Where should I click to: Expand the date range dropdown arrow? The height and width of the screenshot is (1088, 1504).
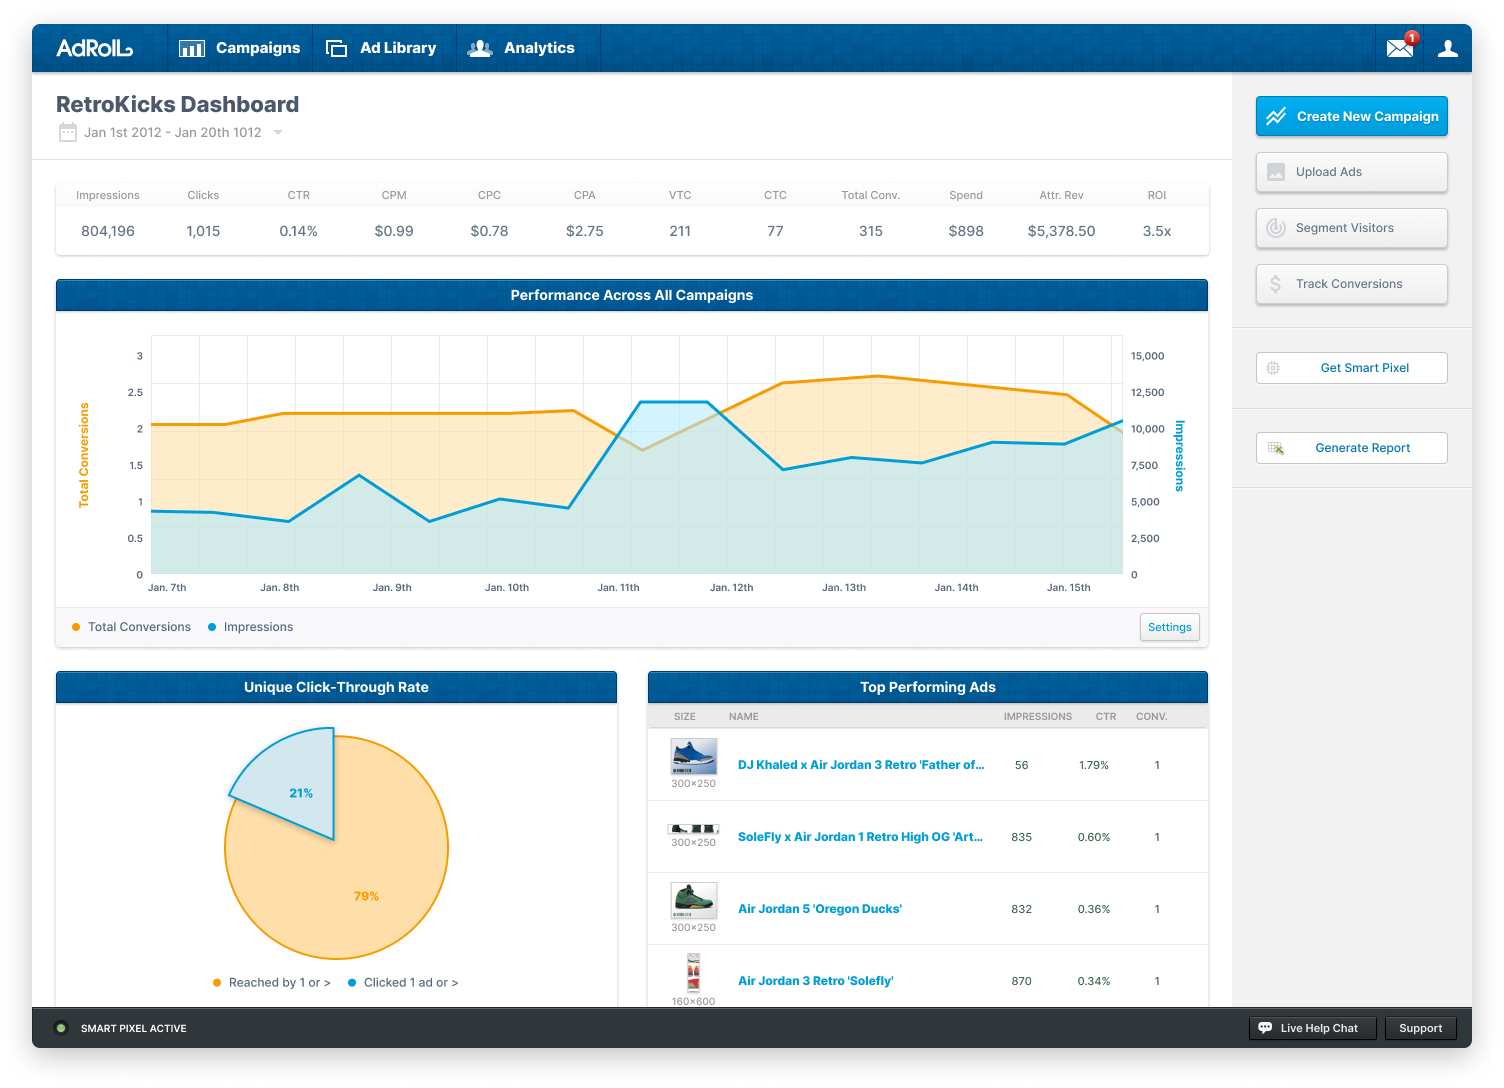point(278,132)
